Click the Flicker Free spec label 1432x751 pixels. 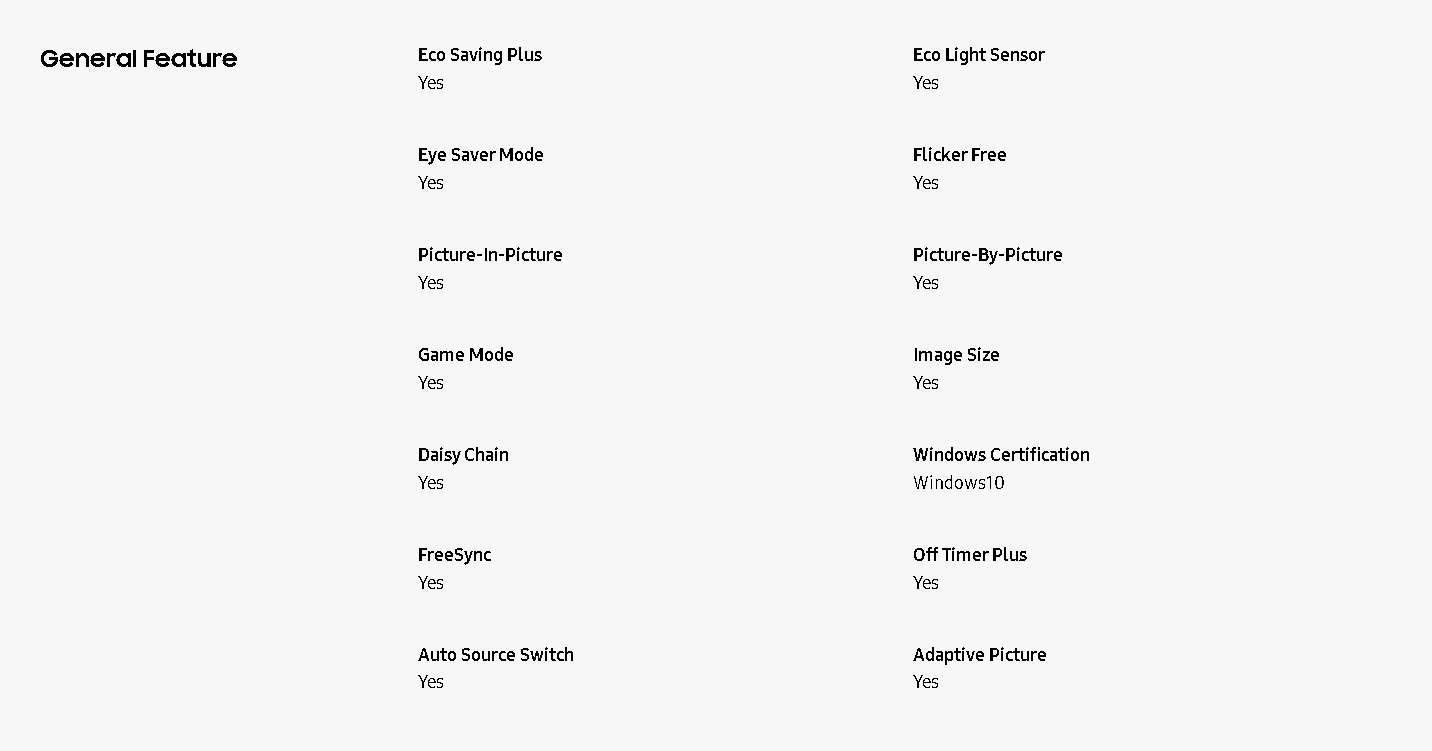click(959, 155)
